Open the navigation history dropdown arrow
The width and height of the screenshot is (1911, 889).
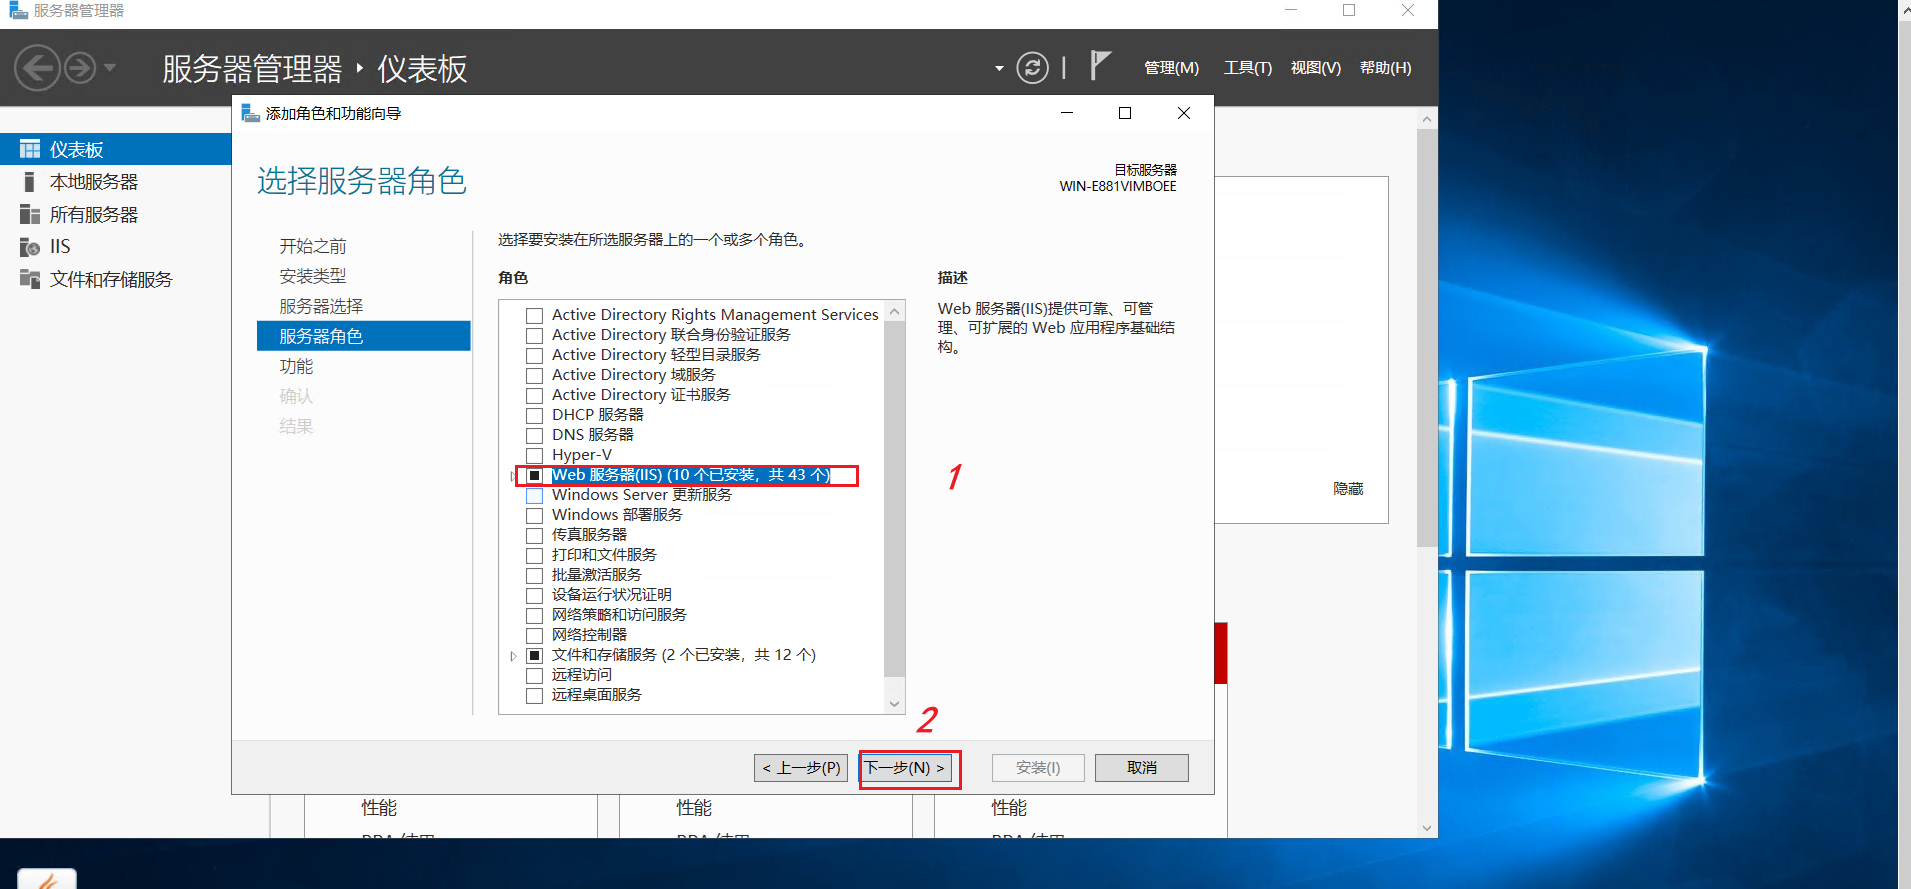click(110, 68)
